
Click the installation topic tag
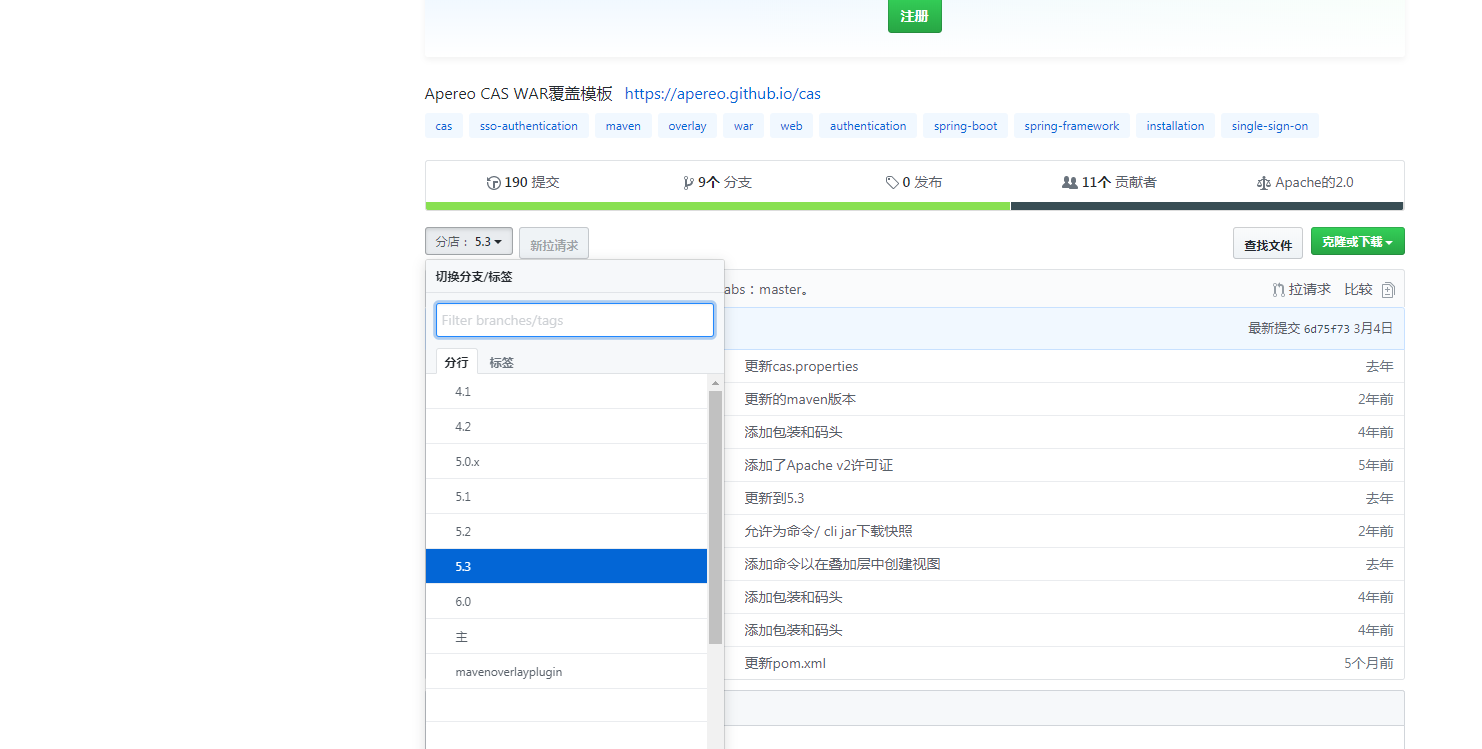tap(1175, 126)
